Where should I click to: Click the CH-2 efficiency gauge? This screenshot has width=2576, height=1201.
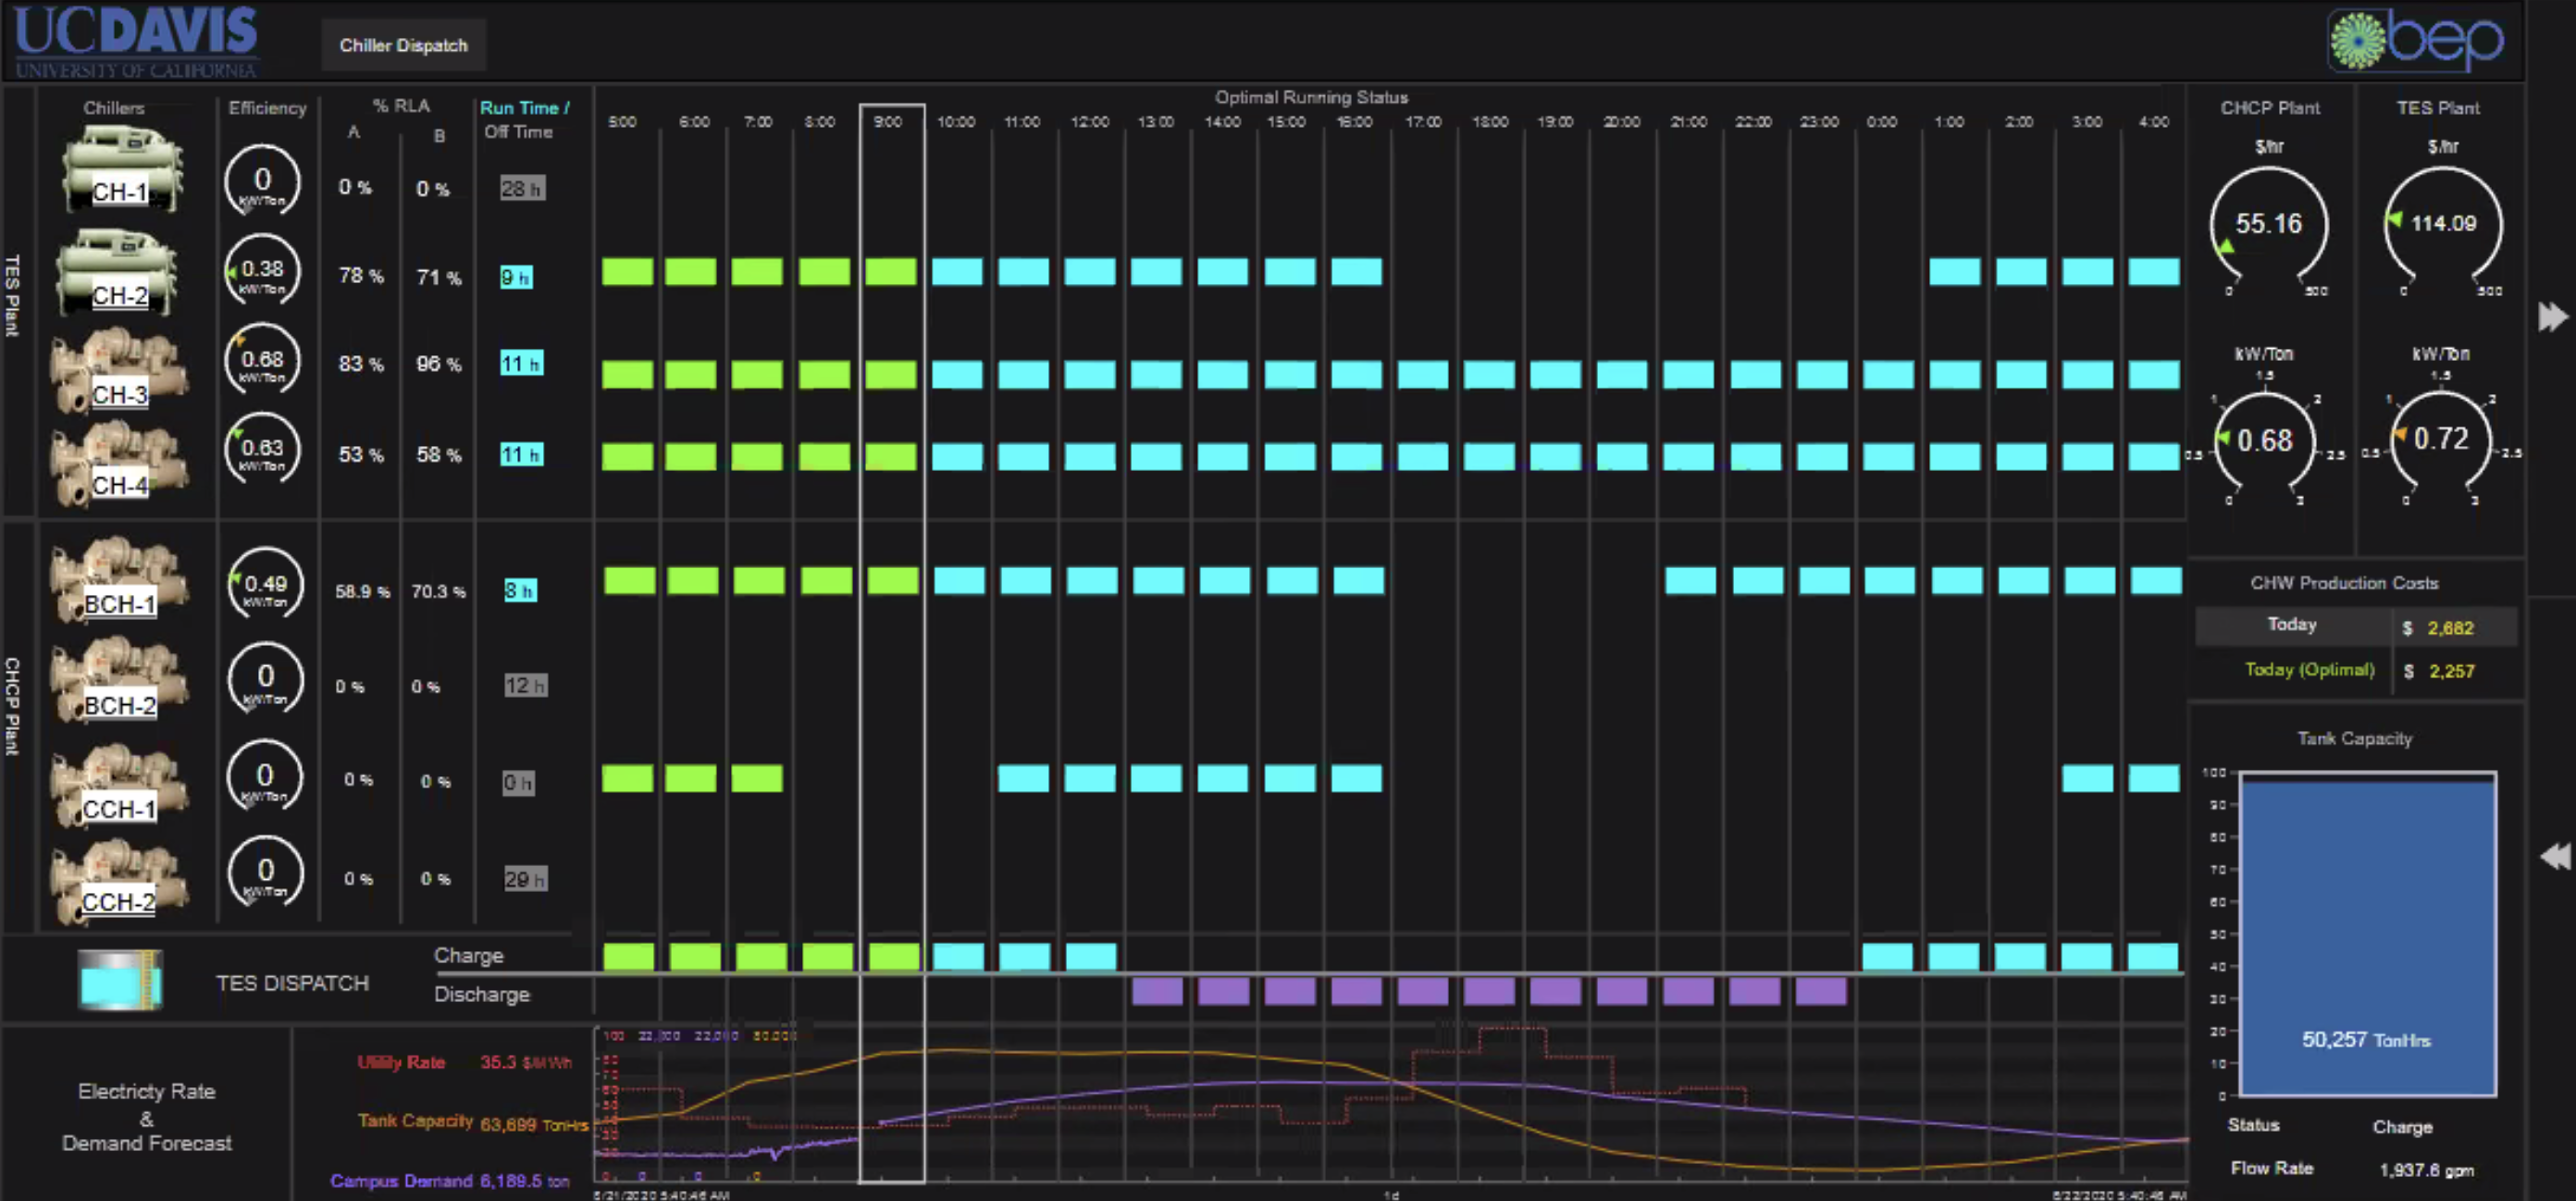coord(262,272)
